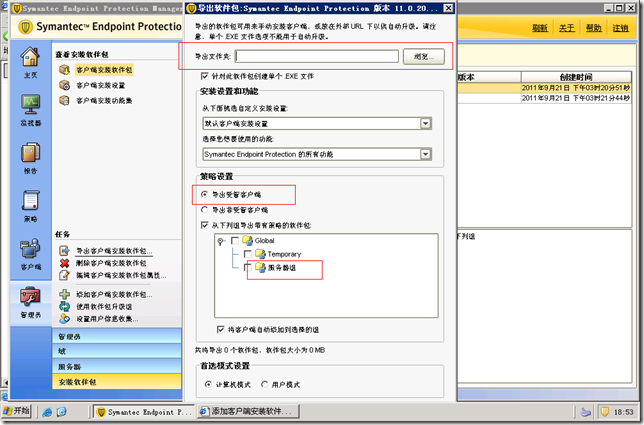The width and height of the screenshot is (644, 425).
Task: Click the 设置用户信息收集 task link
Action: click(108, 319)
